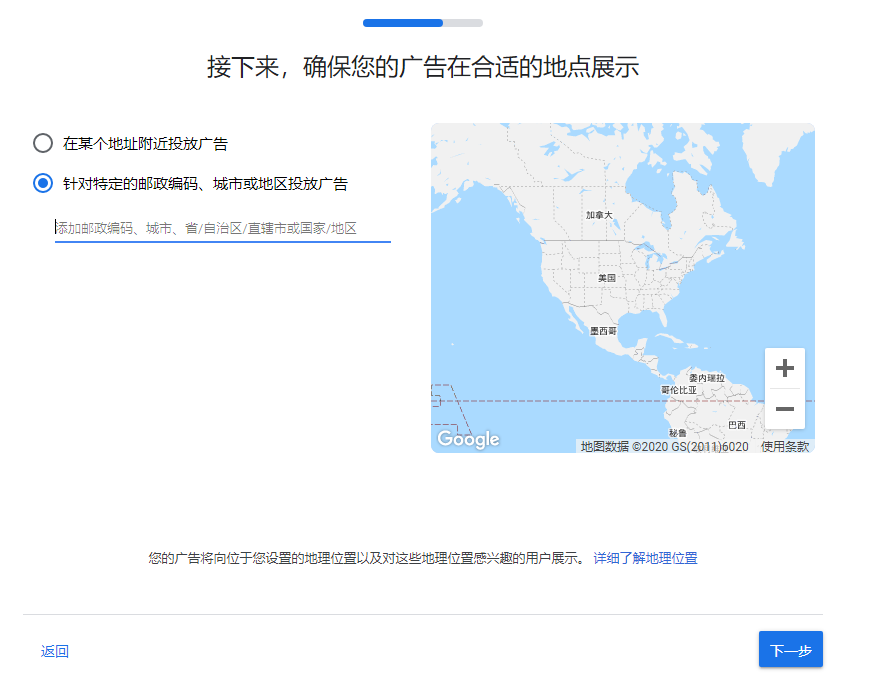Click the 美国 label on the map

[607, 277]
